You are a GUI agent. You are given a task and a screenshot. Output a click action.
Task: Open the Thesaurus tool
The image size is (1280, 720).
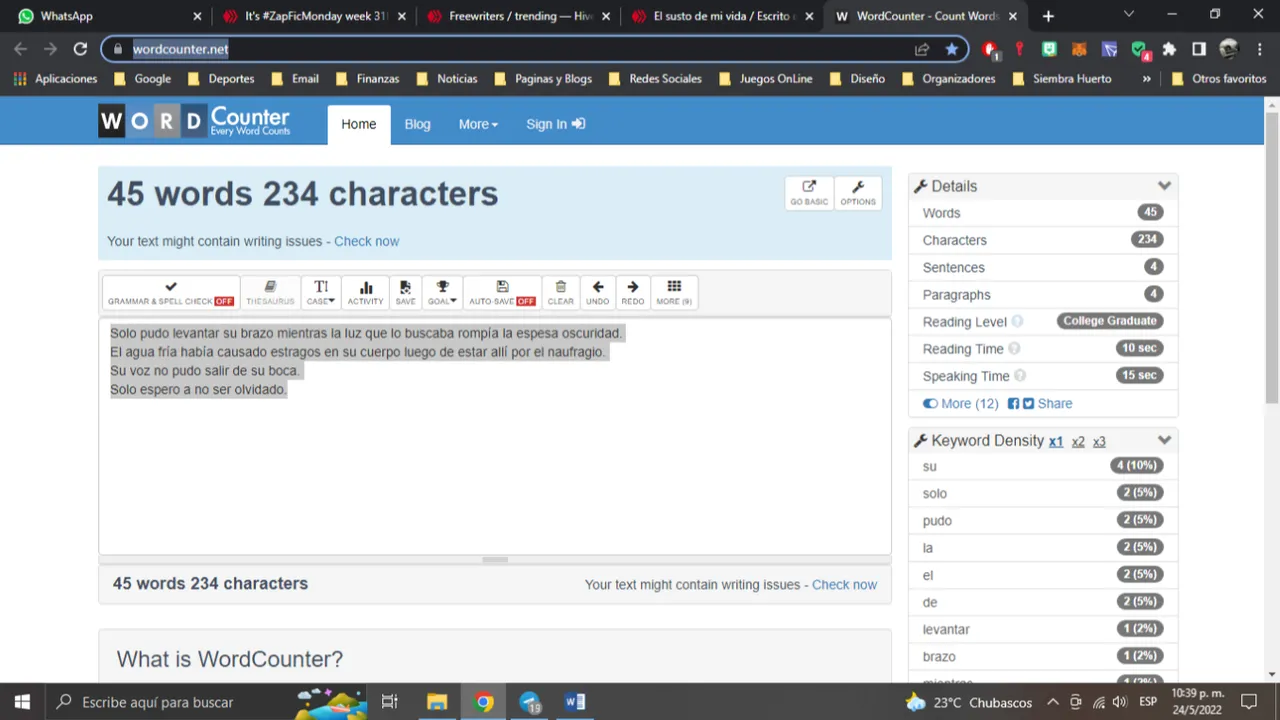[x=270, y=292]
